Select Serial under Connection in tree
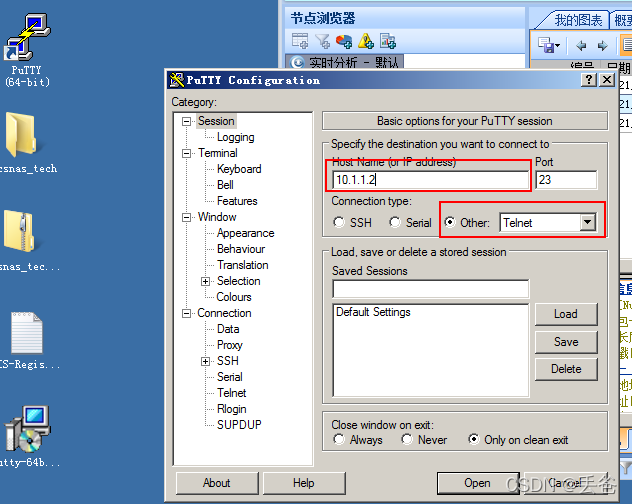Image resolution: width=632 pixels, height=504 pixels. point(229,377)
